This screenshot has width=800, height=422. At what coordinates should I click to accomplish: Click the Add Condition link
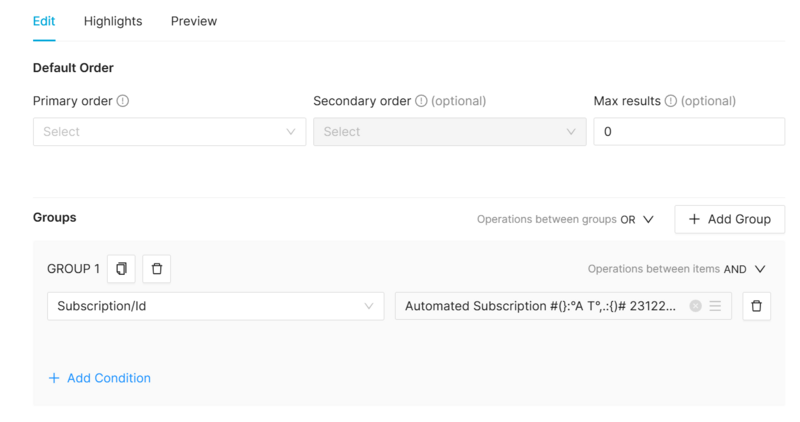coord(100,378)
